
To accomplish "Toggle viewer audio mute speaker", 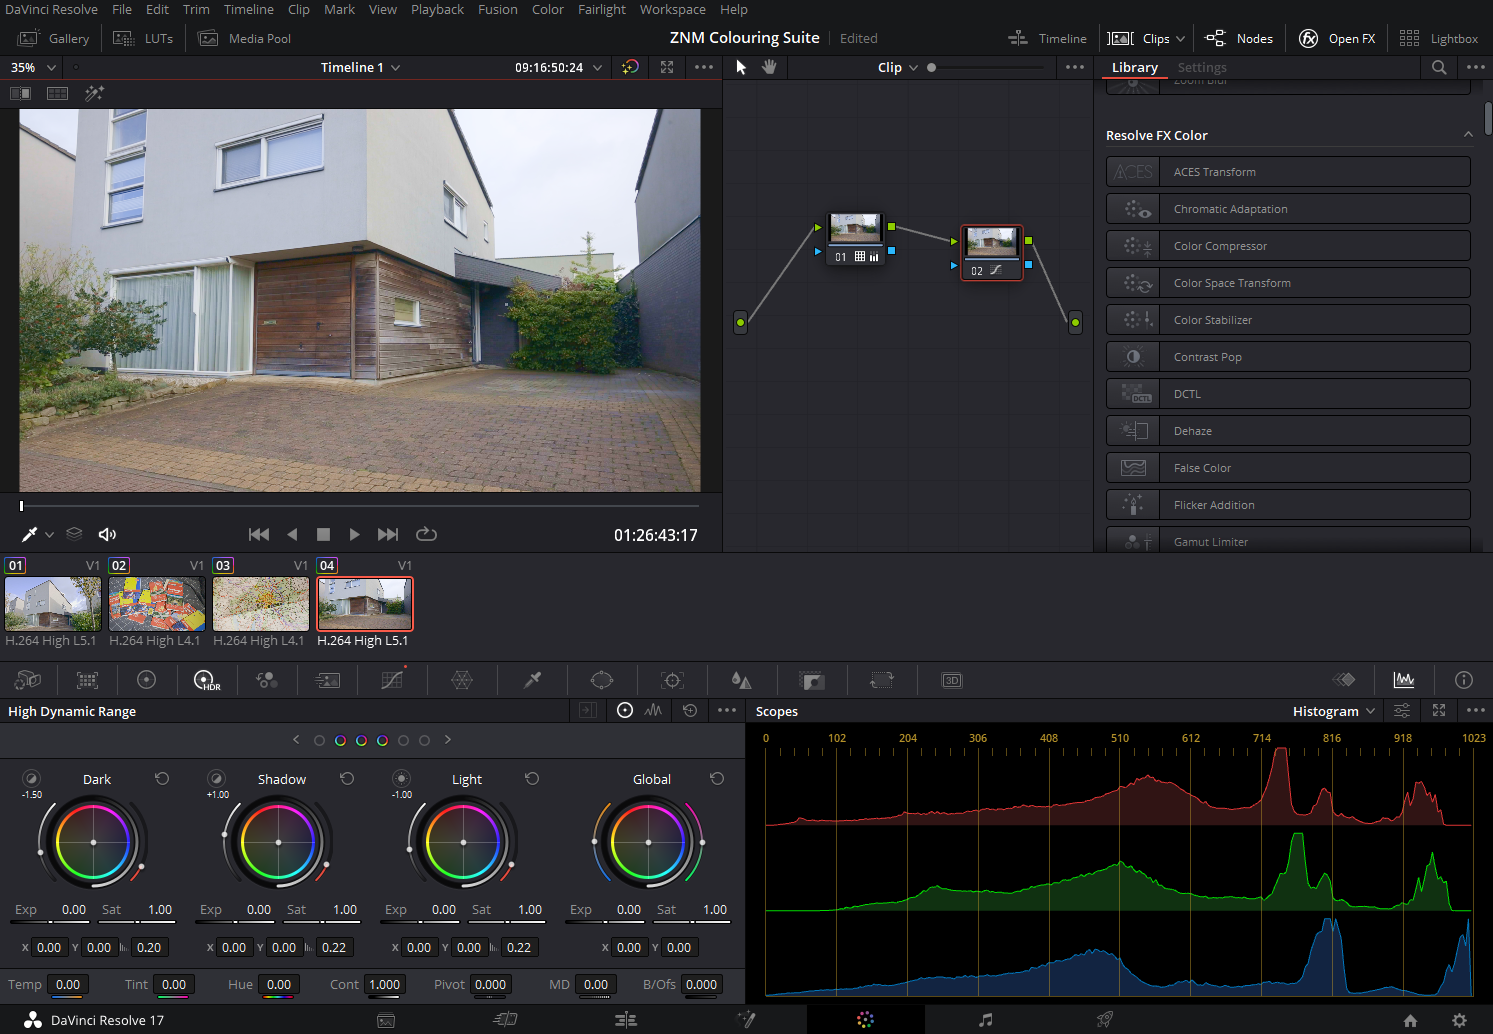I will tap(107, 534).
